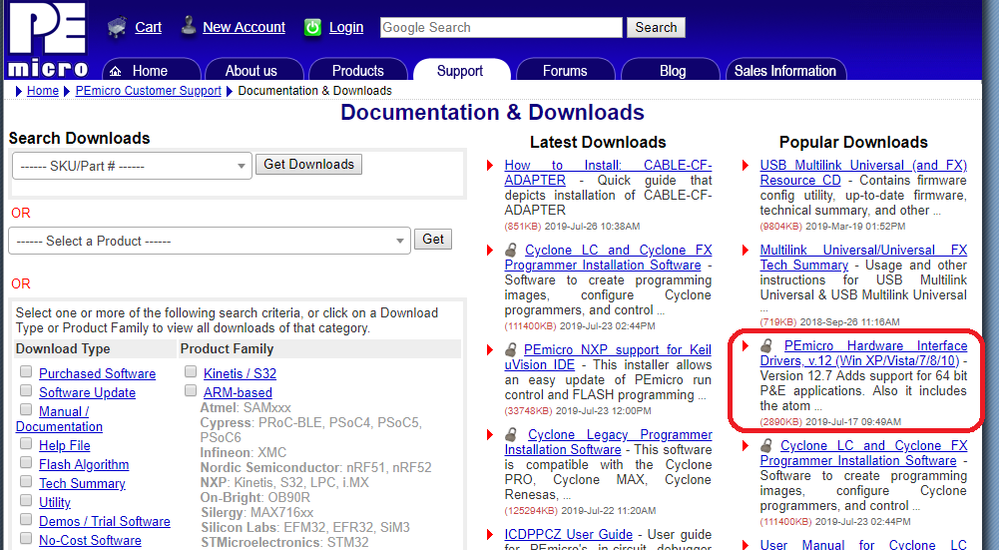The width and height of the screenshot is (999, 550).
Task: Open the Support tab
Action: (460, 71)
